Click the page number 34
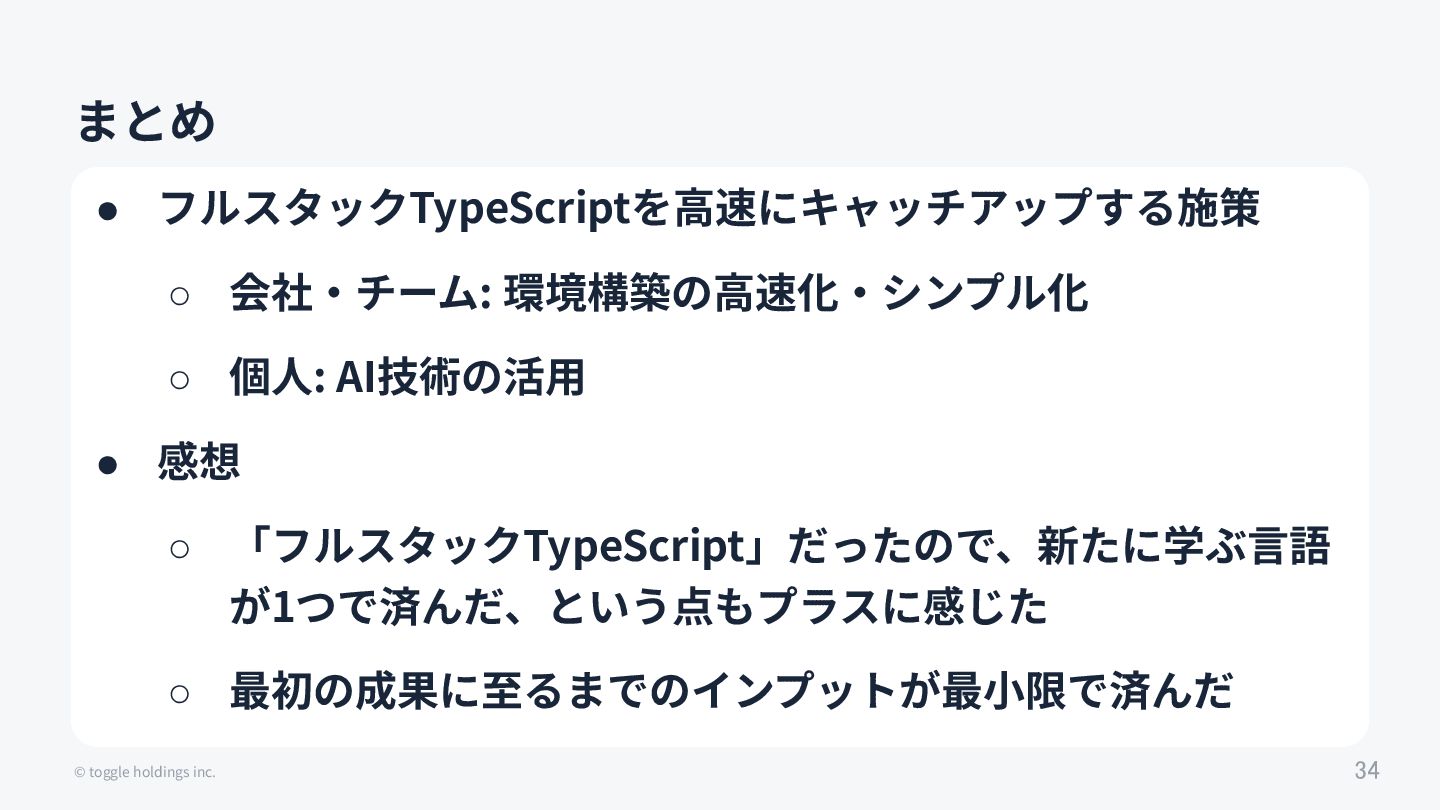 [1367, 771]
